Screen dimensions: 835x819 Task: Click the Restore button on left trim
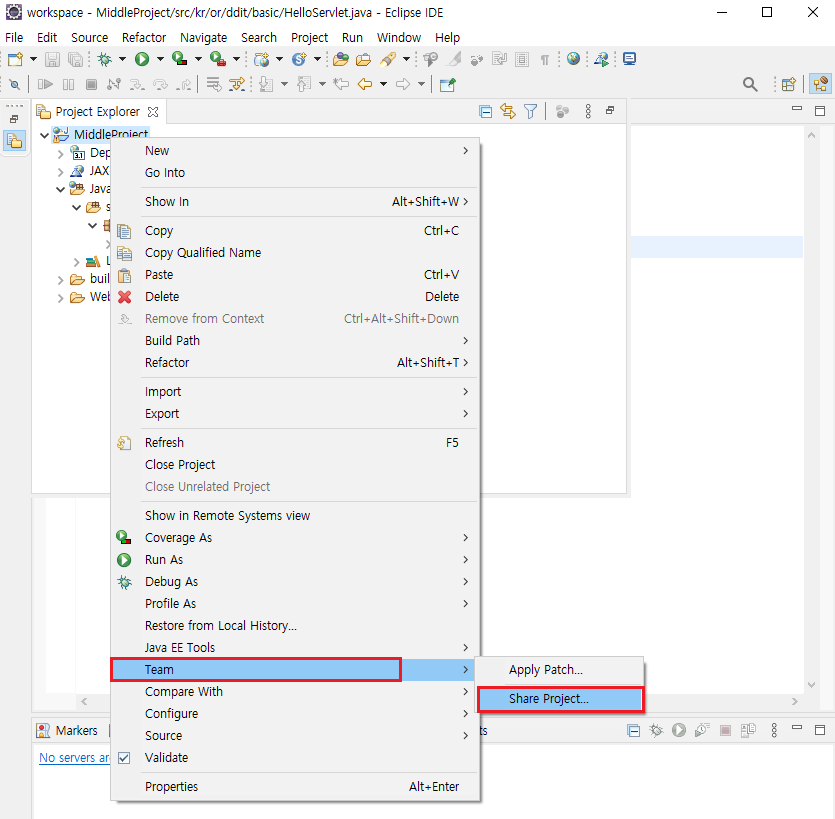[x=14, y=119]
